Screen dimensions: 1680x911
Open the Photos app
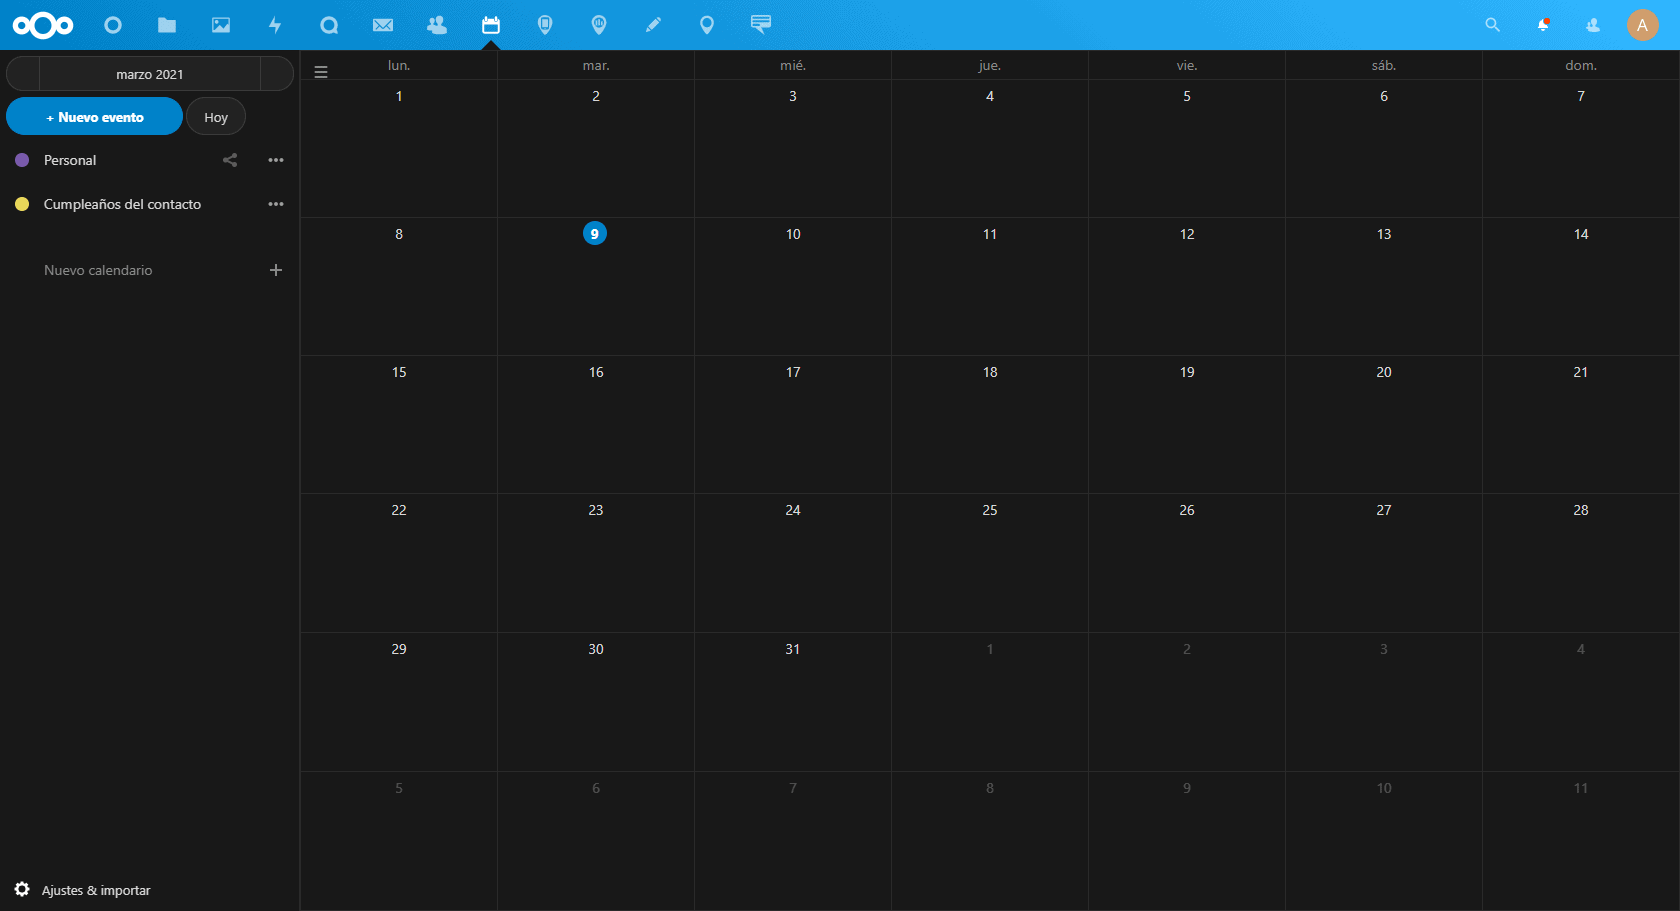pos(221,25)
